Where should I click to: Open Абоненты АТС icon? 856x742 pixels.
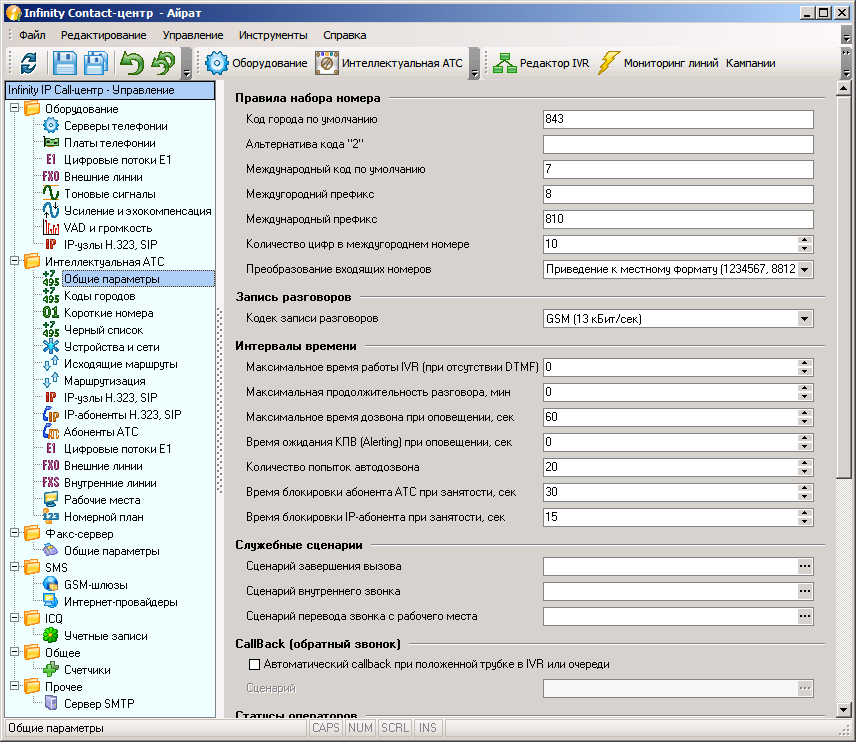point(51,431)
